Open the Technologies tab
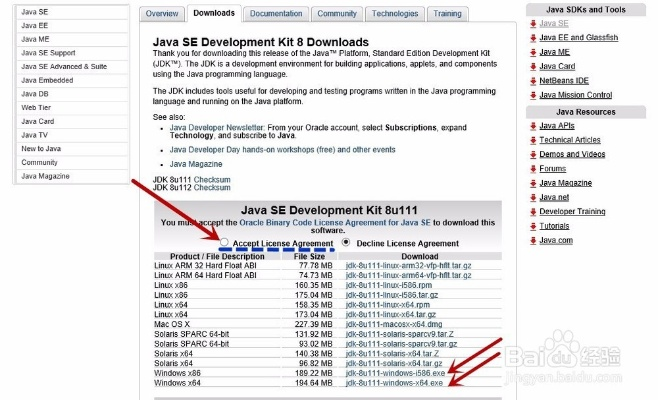The image size is (658, 400). [x=395, y=13]
